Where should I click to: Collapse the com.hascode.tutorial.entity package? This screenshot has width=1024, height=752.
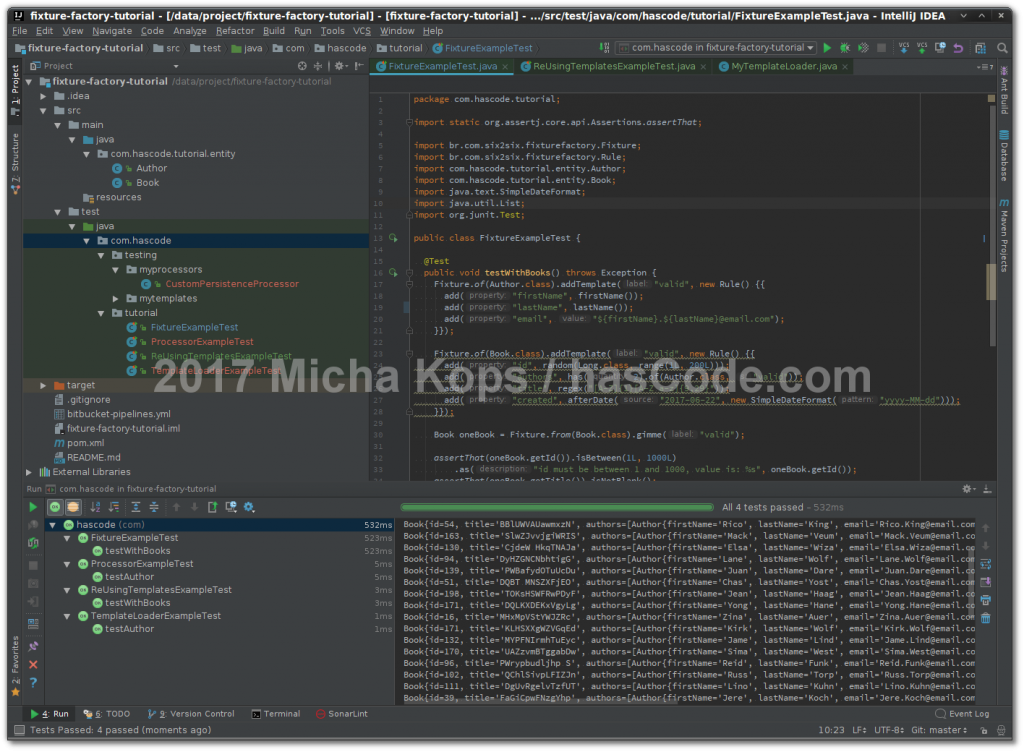pyautogui.click(x=86, y=154)
